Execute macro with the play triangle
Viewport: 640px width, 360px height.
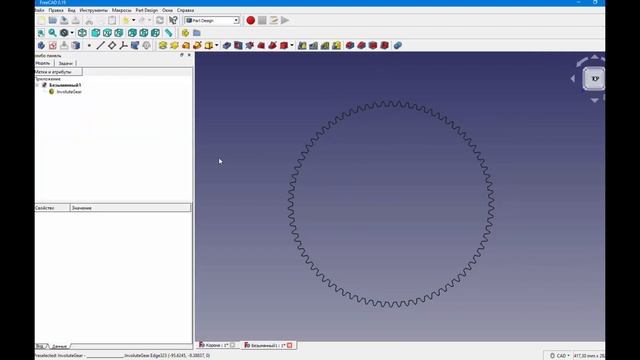point(285,20)
